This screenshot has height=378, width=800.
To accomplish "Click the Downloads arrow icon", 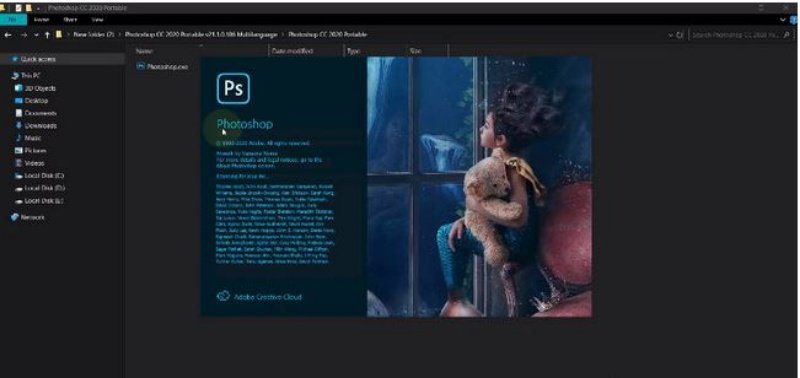I will click(x=19, y=125).
